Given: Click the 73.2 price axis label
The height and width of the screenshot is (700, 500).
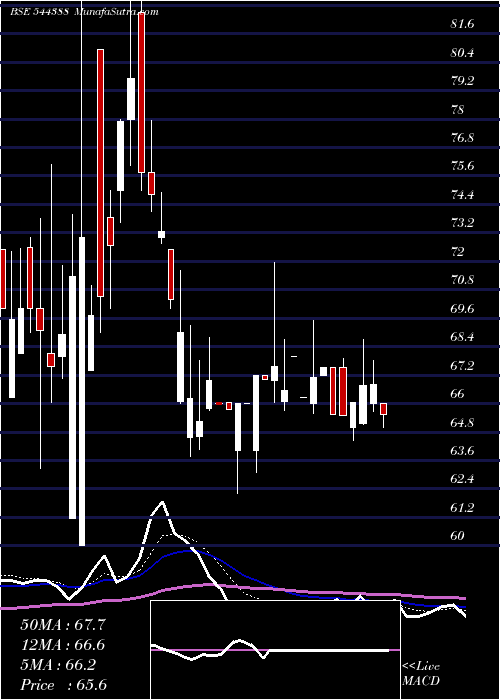Looking at the screenshot, I should point(462,223).
